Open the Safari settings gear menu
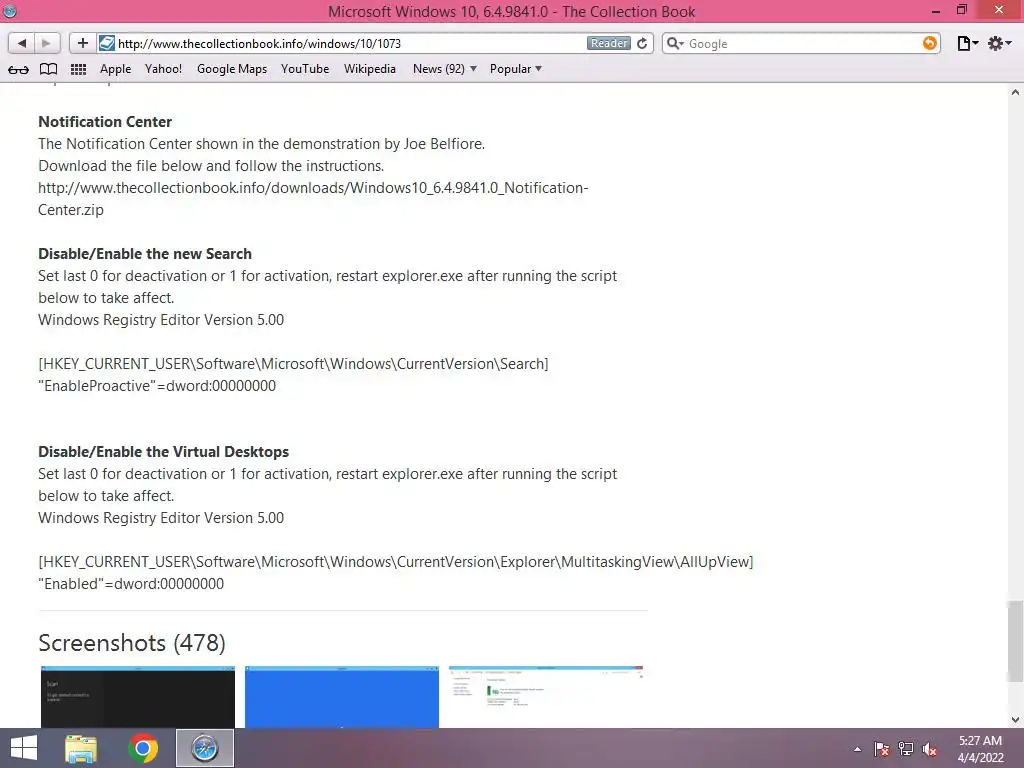 click(x=999, y=43)
